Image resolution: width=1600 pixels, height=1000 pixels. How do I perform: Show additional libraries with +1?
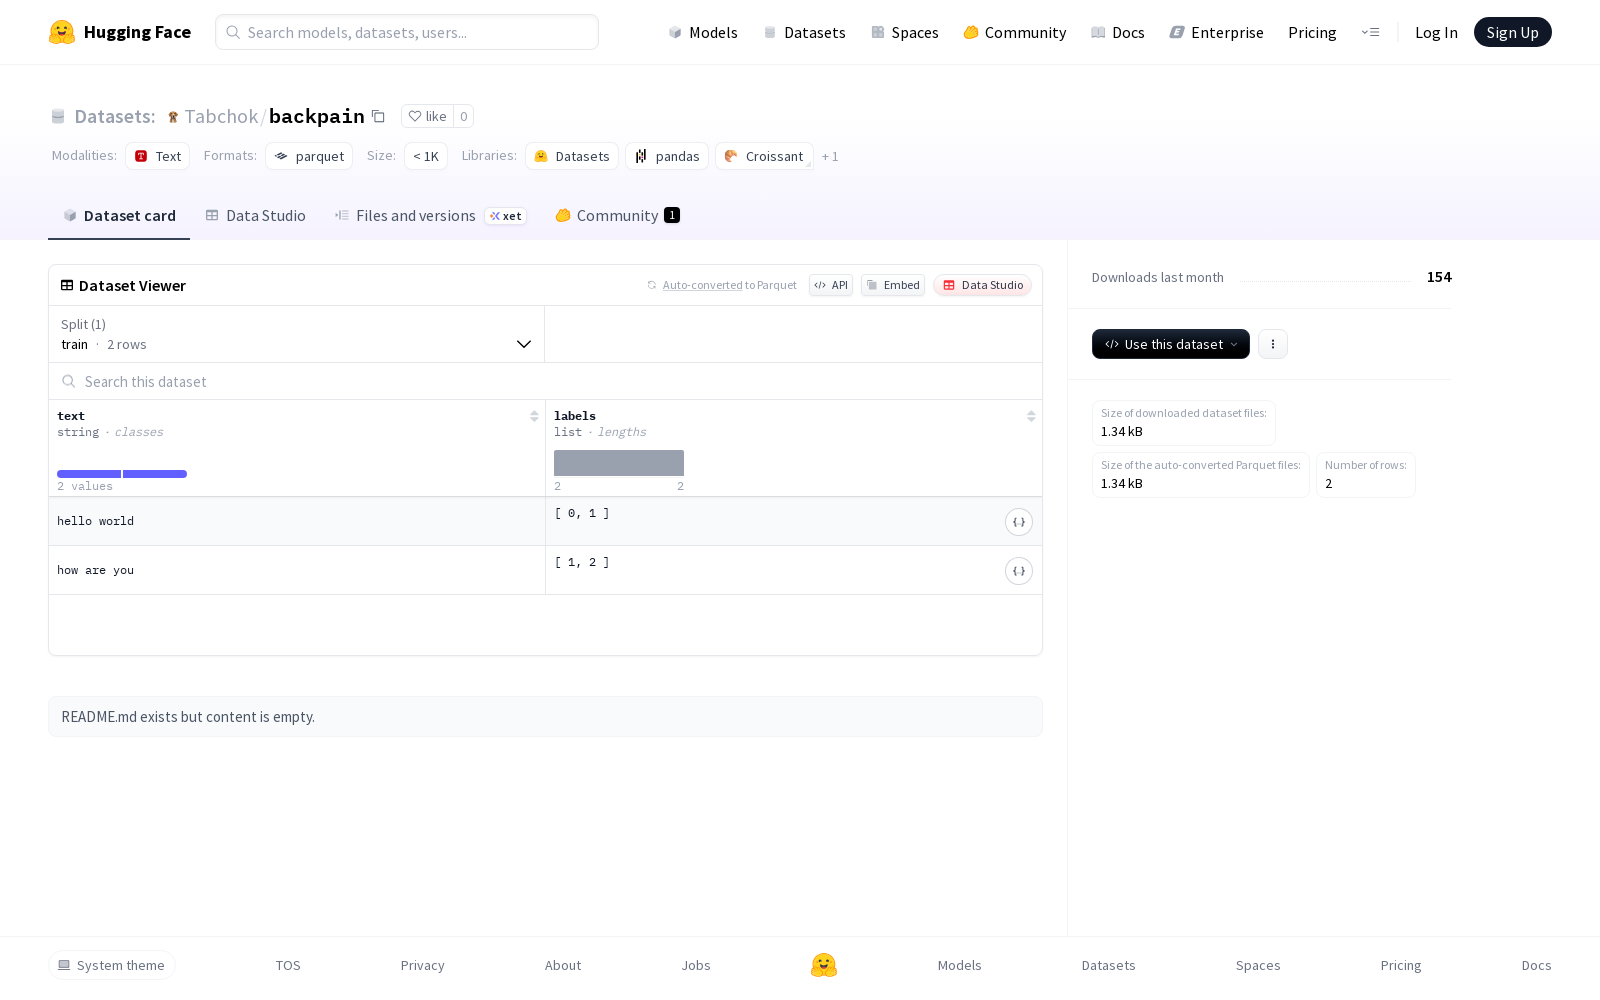[830, 156]
